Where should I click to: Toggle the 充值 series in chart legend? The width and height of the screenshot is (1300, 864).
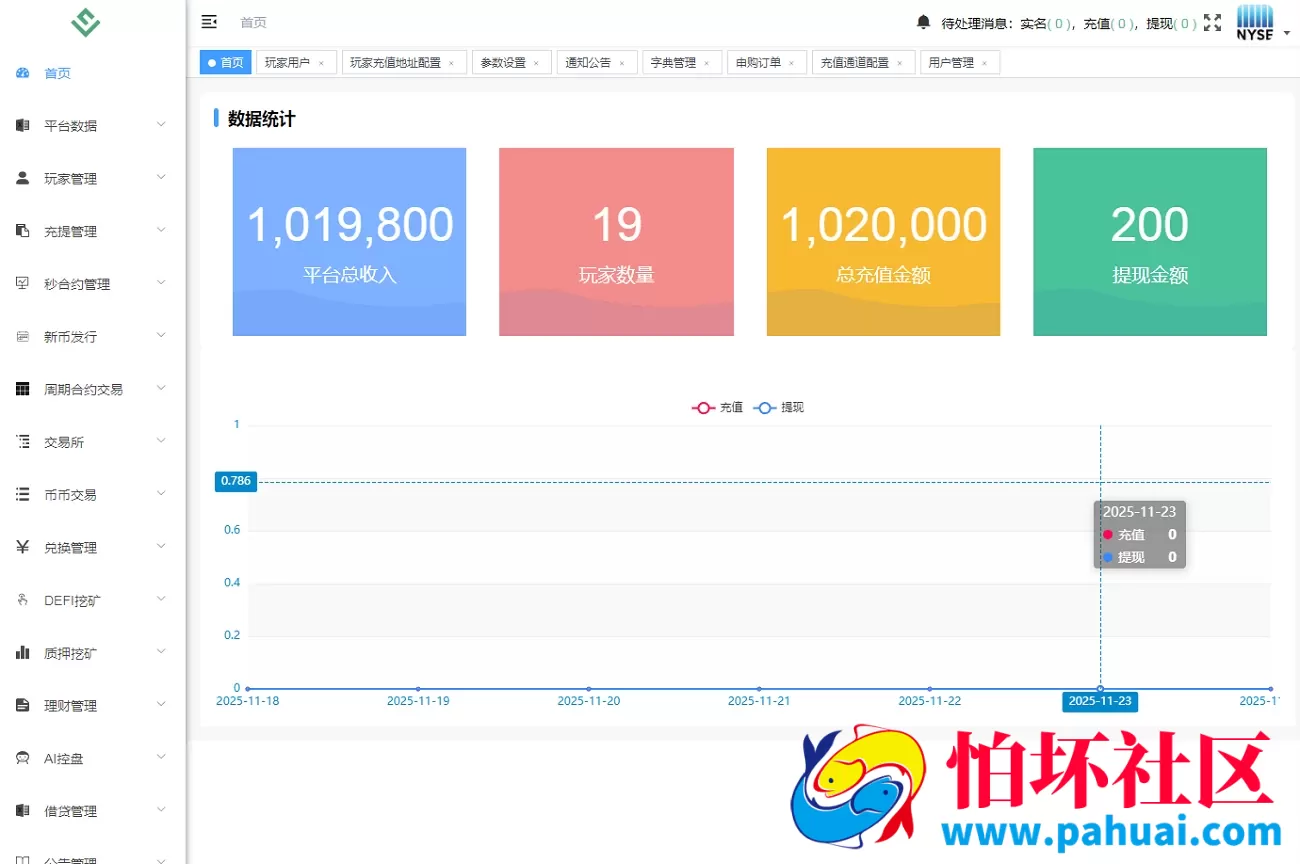[717, 407]
